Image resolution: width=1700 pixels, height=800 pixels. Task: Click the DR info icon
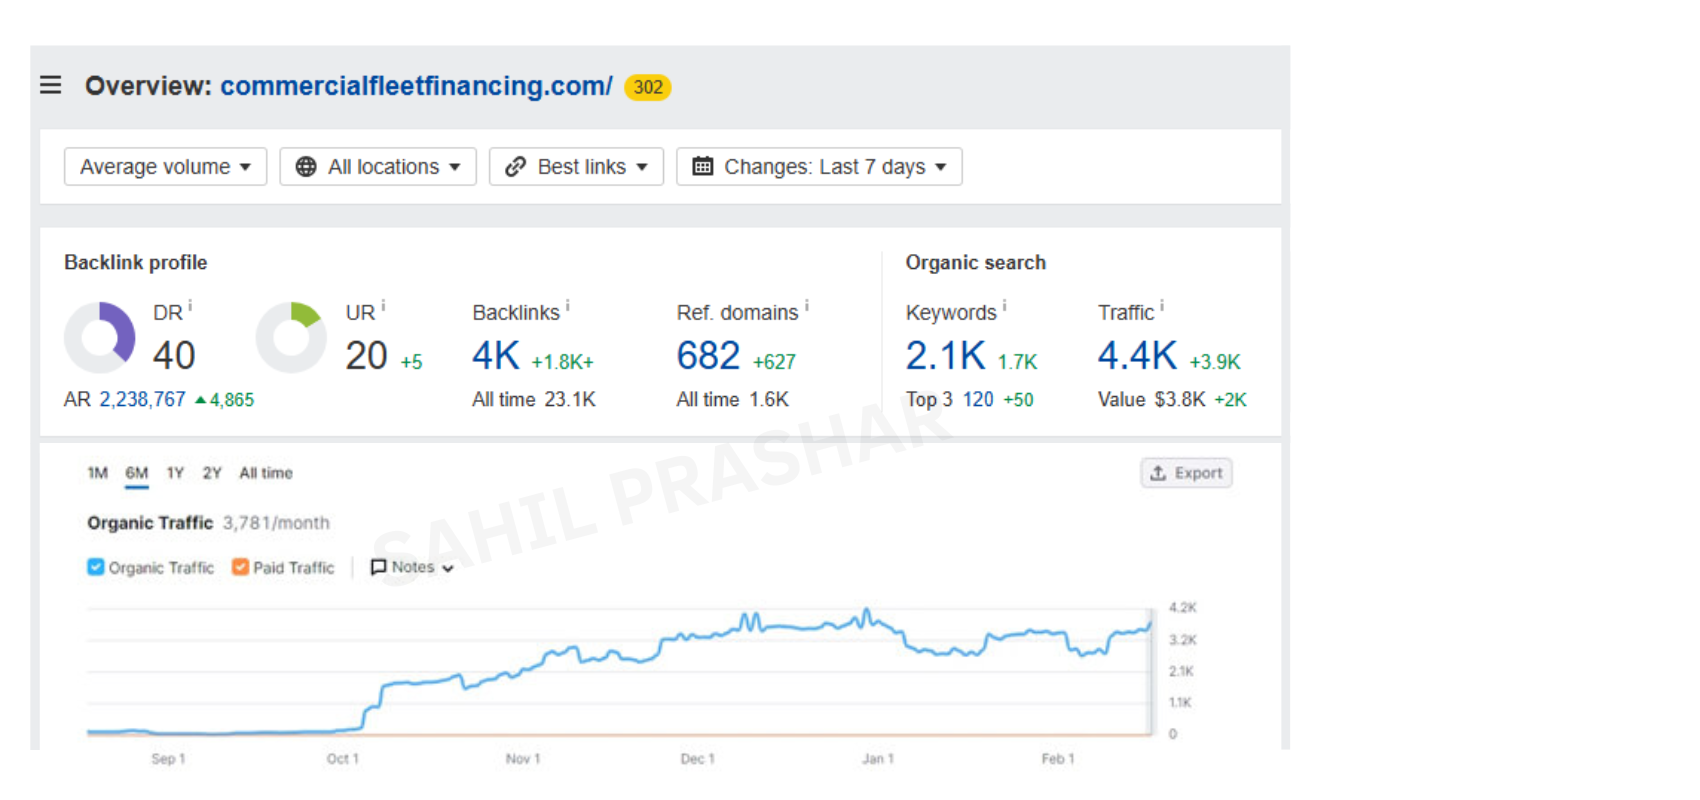tap(190, 306)
